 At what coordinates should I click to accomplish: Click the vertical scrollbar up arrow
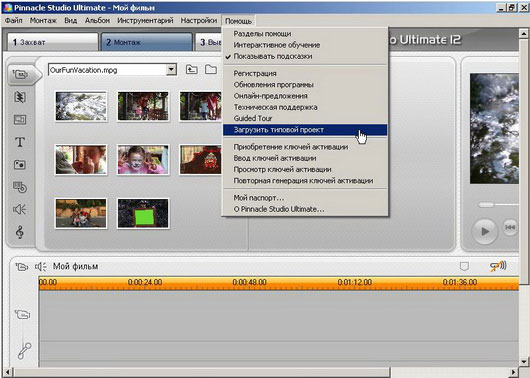point(524,33)
